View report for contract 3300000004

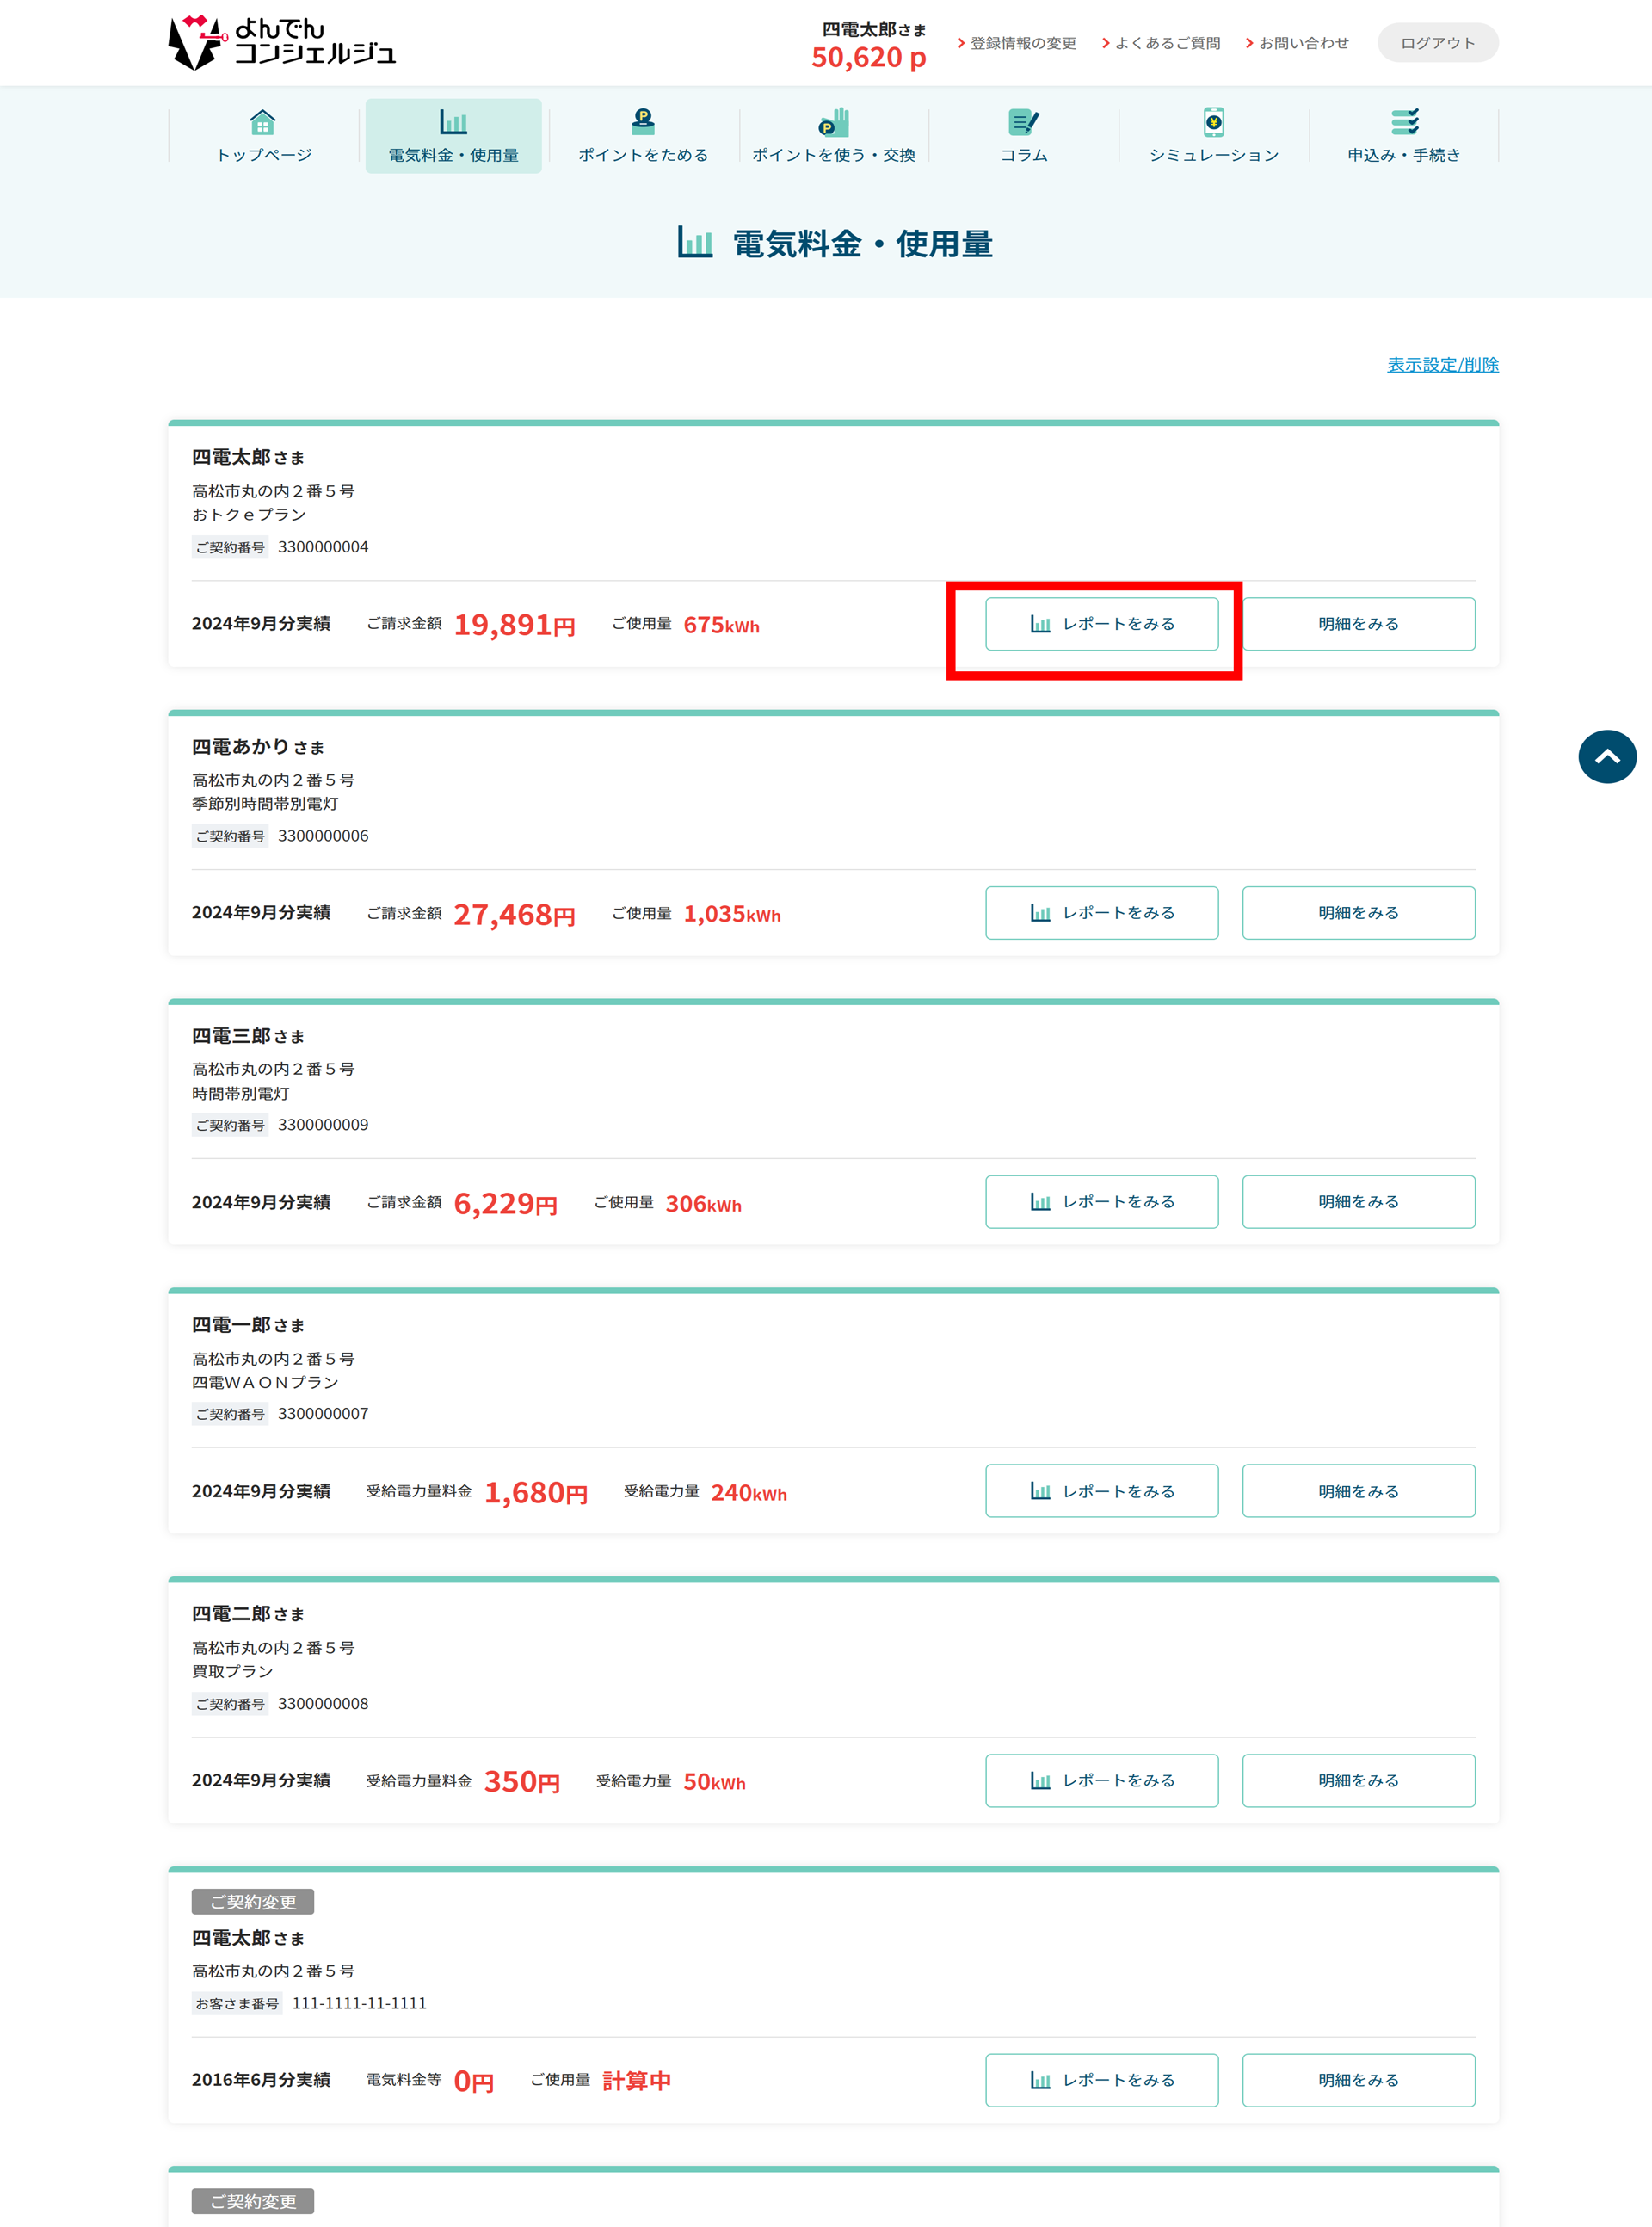click(x=1101, y=624)
